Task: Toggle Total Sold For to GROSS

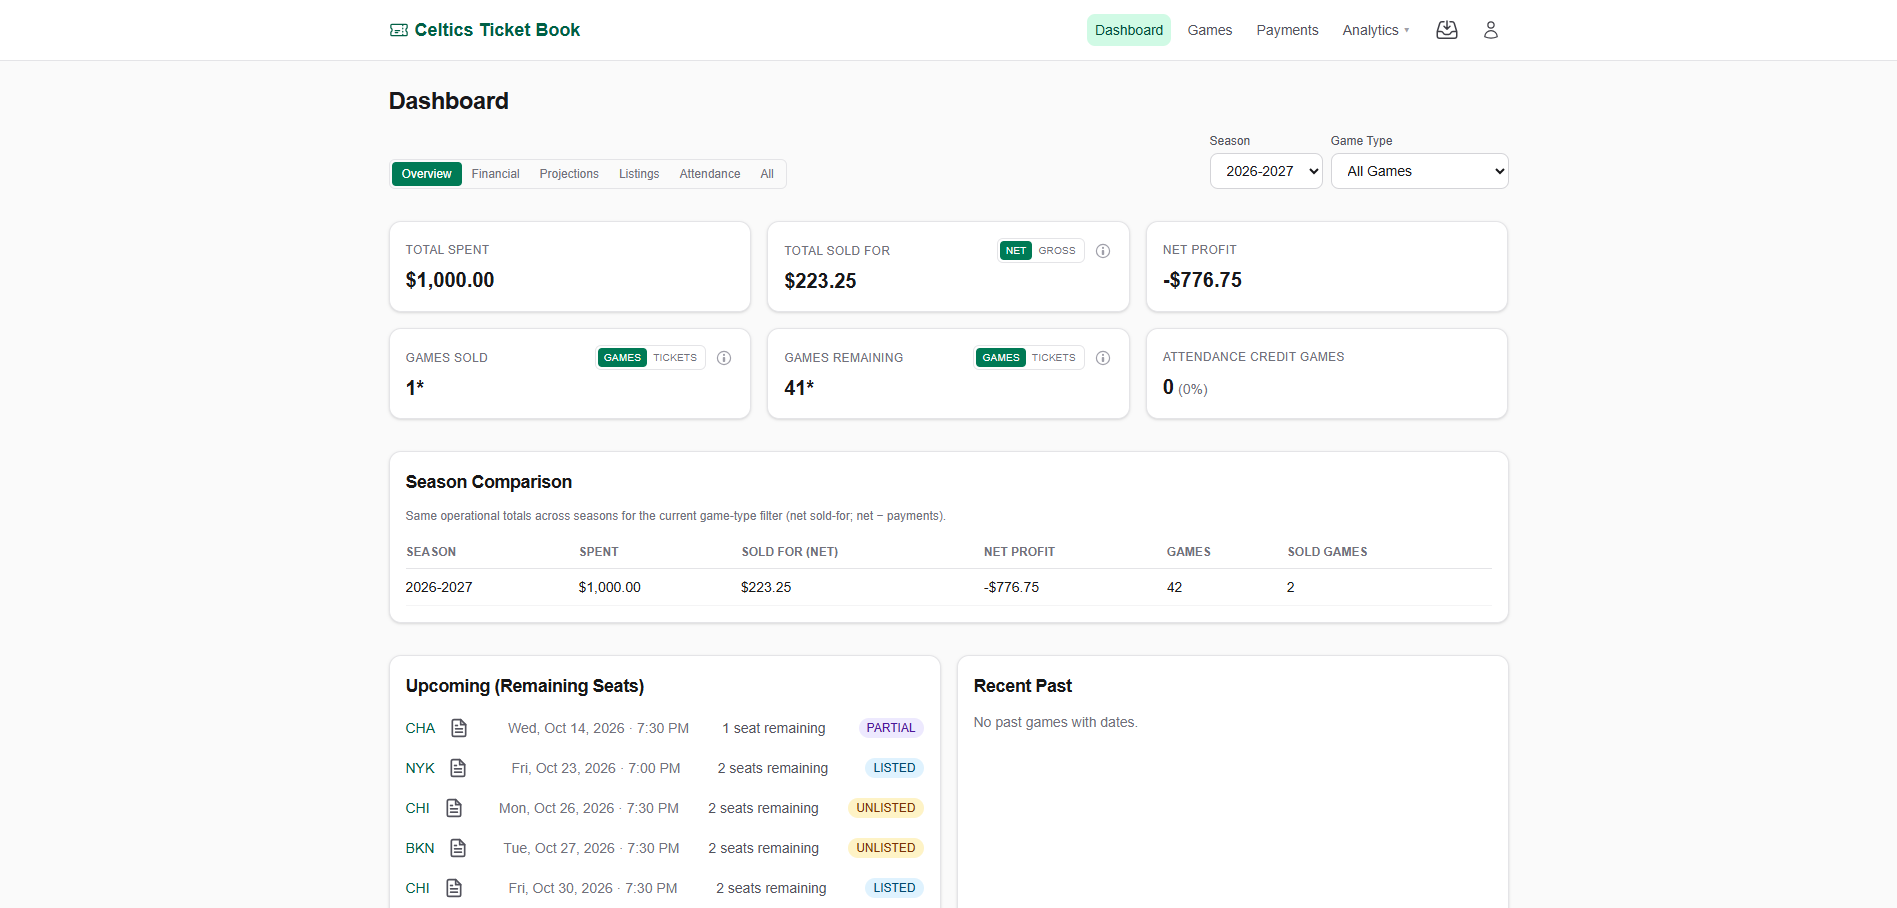Action: (x=1057, y=251)
